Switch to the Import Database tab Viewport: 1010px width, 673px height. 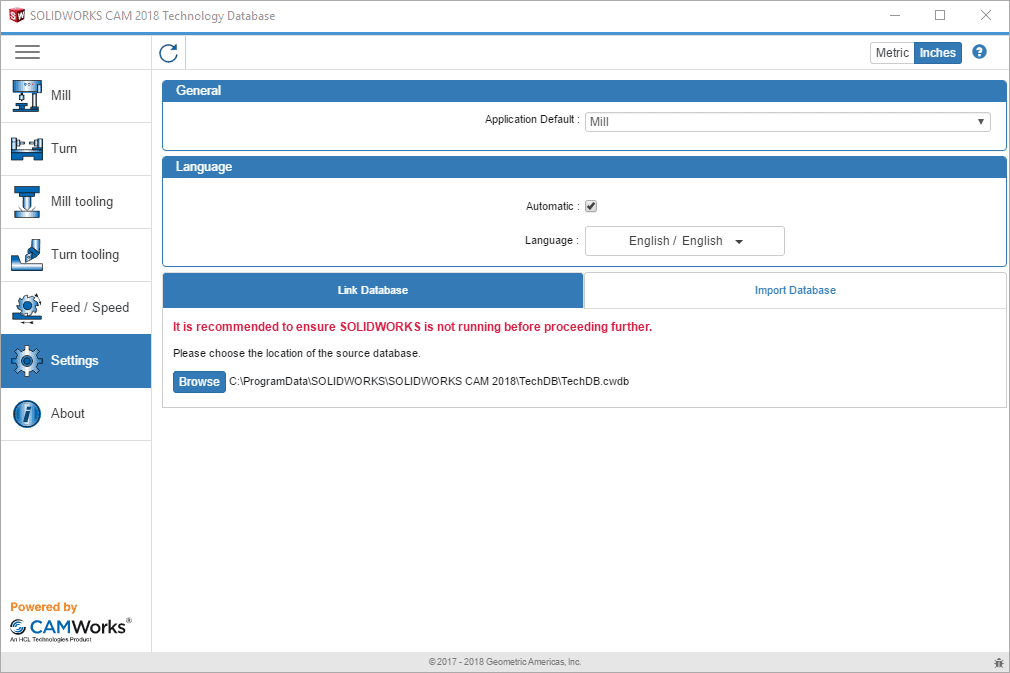(795, 290)
